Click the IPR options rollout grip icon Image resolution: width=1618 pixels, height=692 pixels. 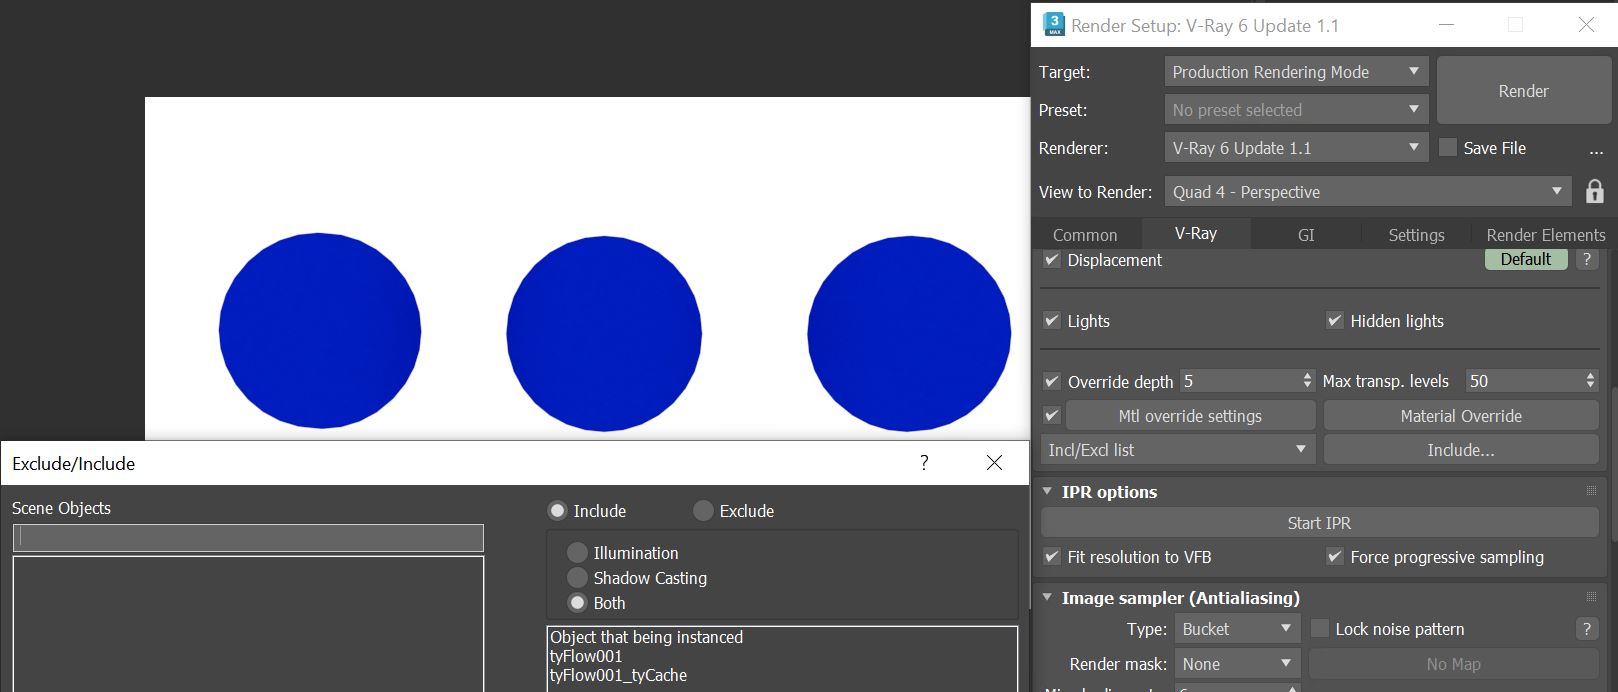pos(1591,491)
